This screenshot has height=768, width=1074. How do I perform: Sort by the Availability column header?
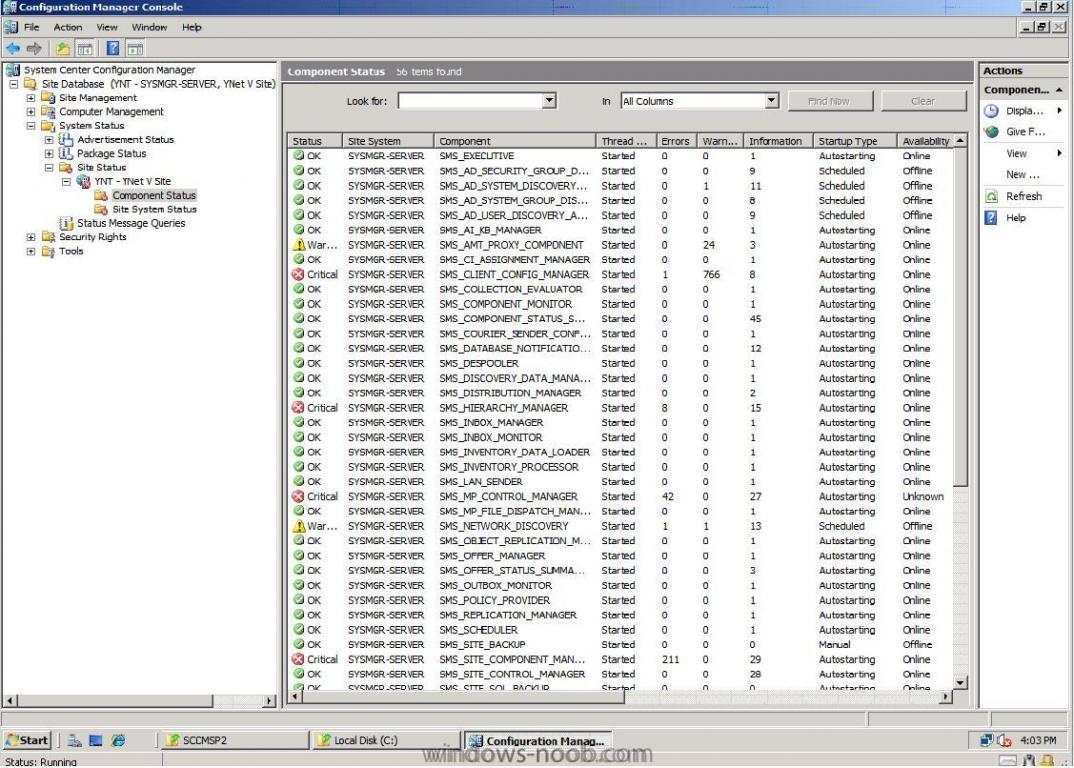tap(925, 141)
